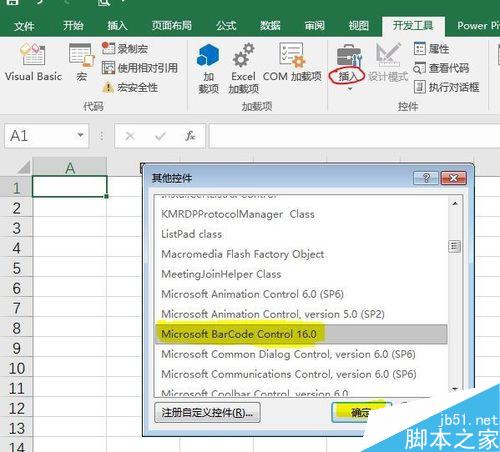Confirm with the 确定 button

click(x=361, y=413)
